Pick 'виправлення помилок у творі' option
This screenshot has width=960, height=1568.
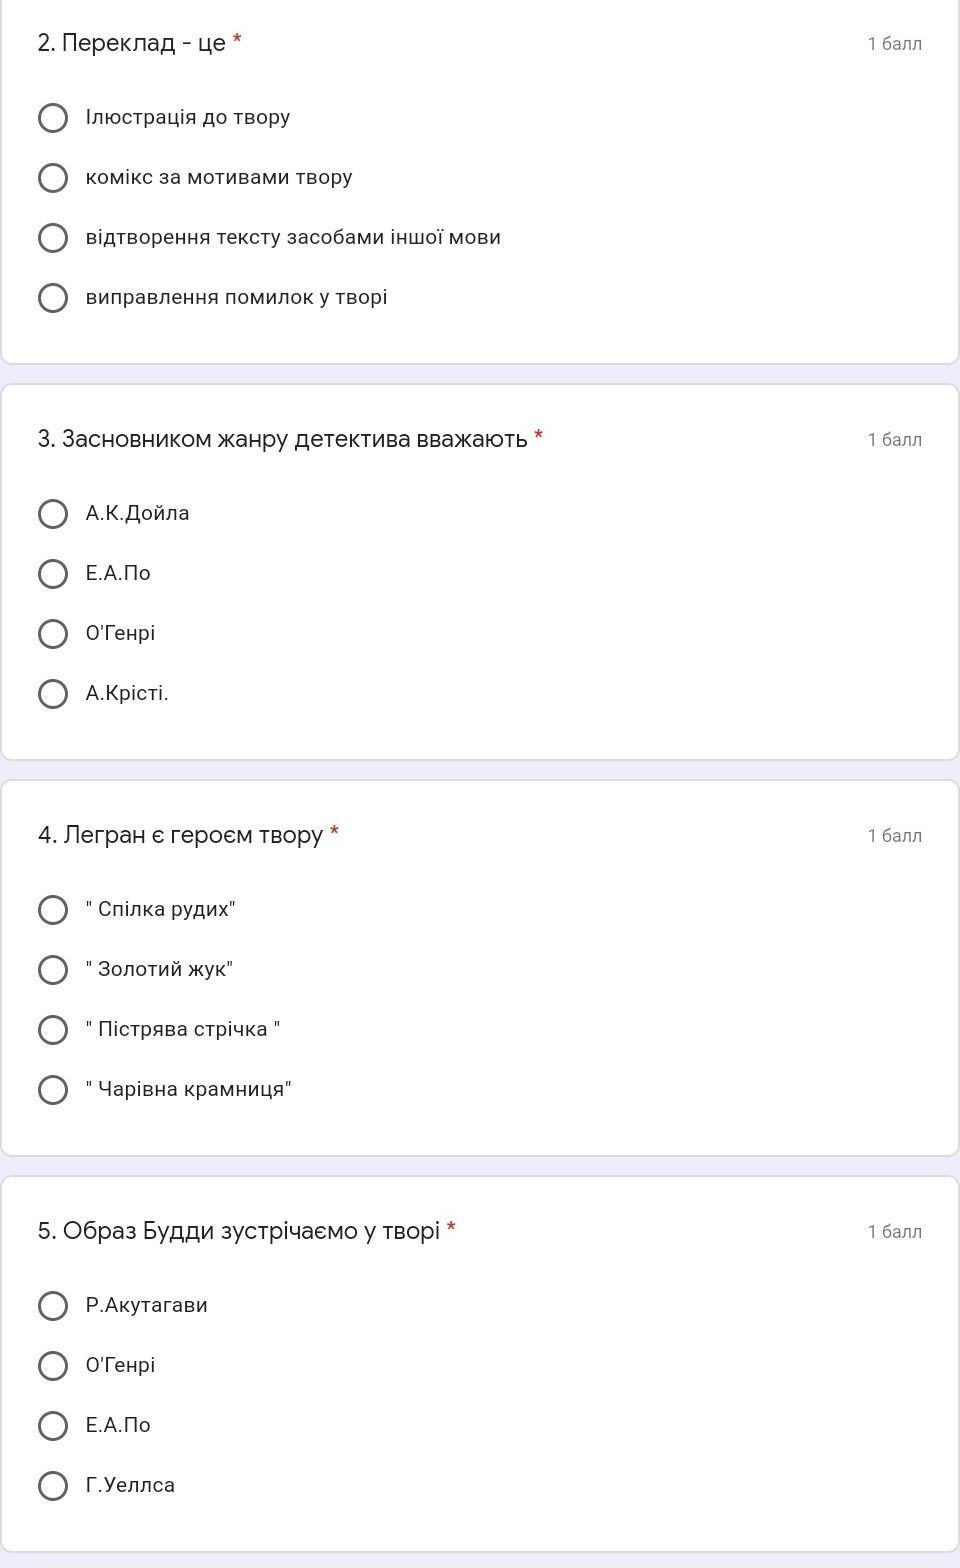[x=53, y=298]
